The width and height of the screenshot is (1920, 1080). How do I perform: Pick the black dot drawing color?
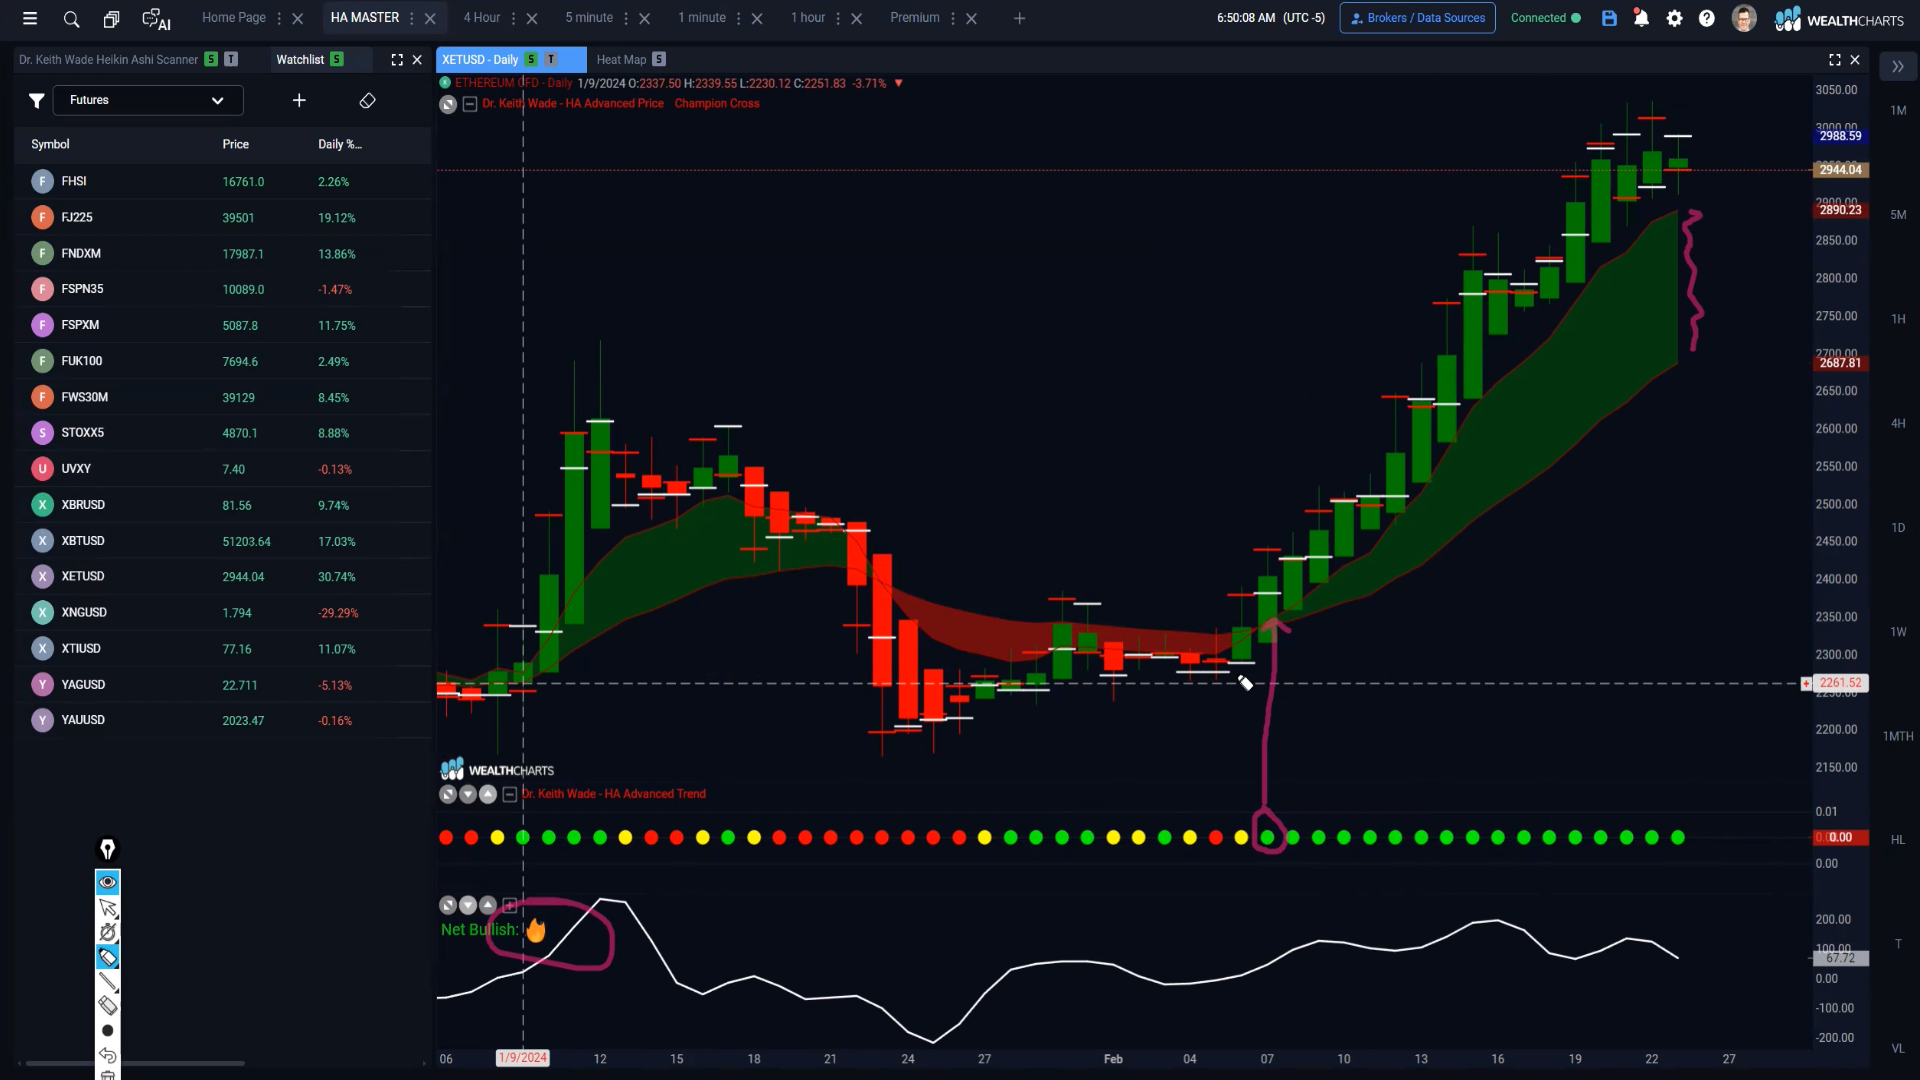click(108, 1031)
